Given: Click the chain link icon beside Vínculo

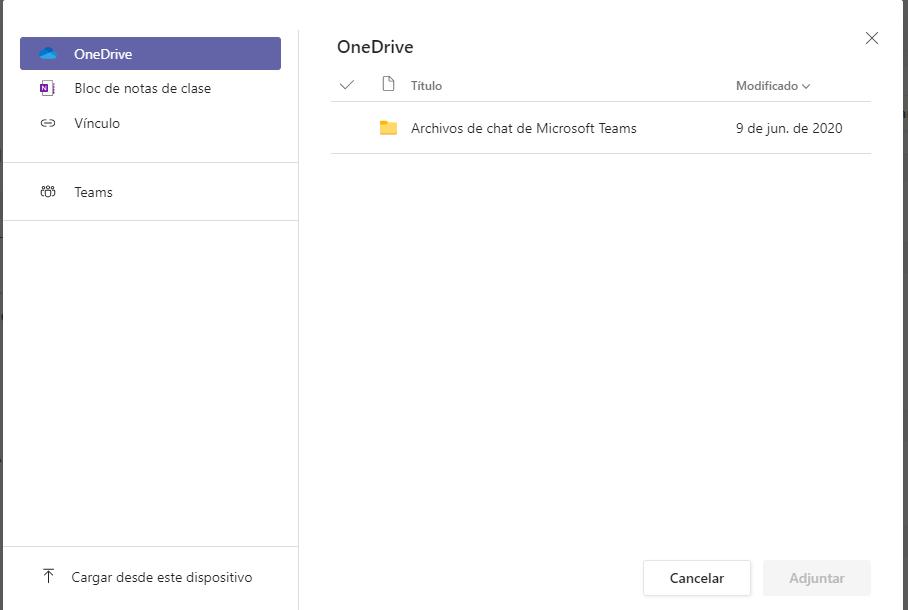Looking at the screenshot, I should click(47, 123).
